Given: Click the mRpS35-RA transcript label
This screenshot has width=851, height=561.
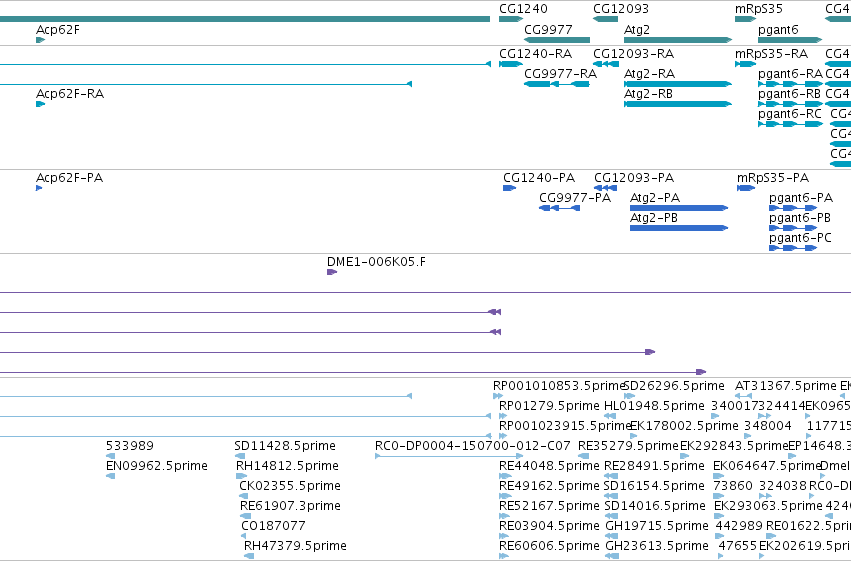Looking at the screenshot, I should (771, 54).
